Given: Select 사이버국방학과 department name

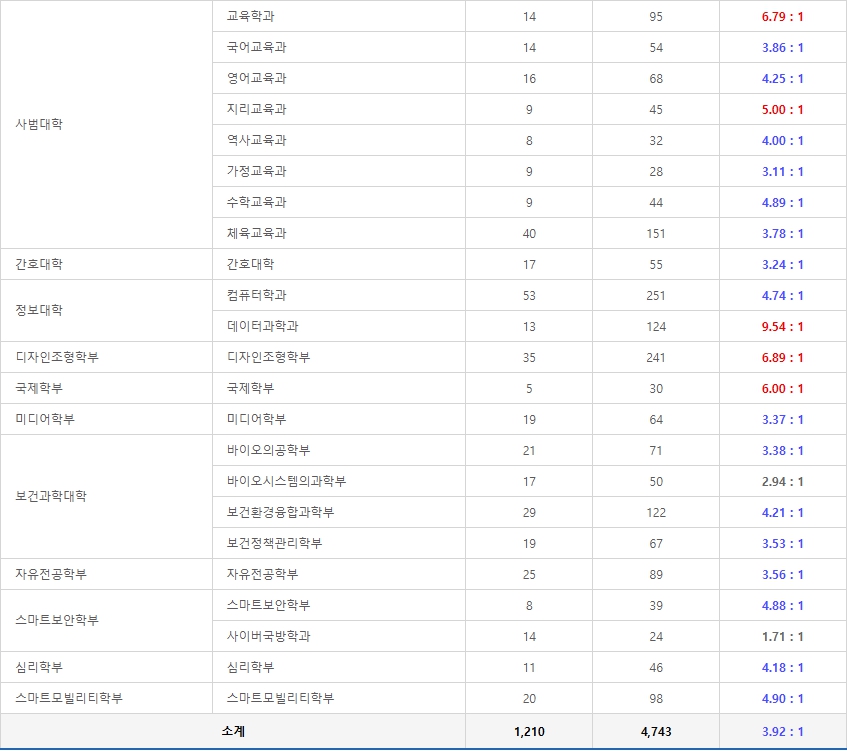Looking at the screenshot, I should [x=268, y=636].
